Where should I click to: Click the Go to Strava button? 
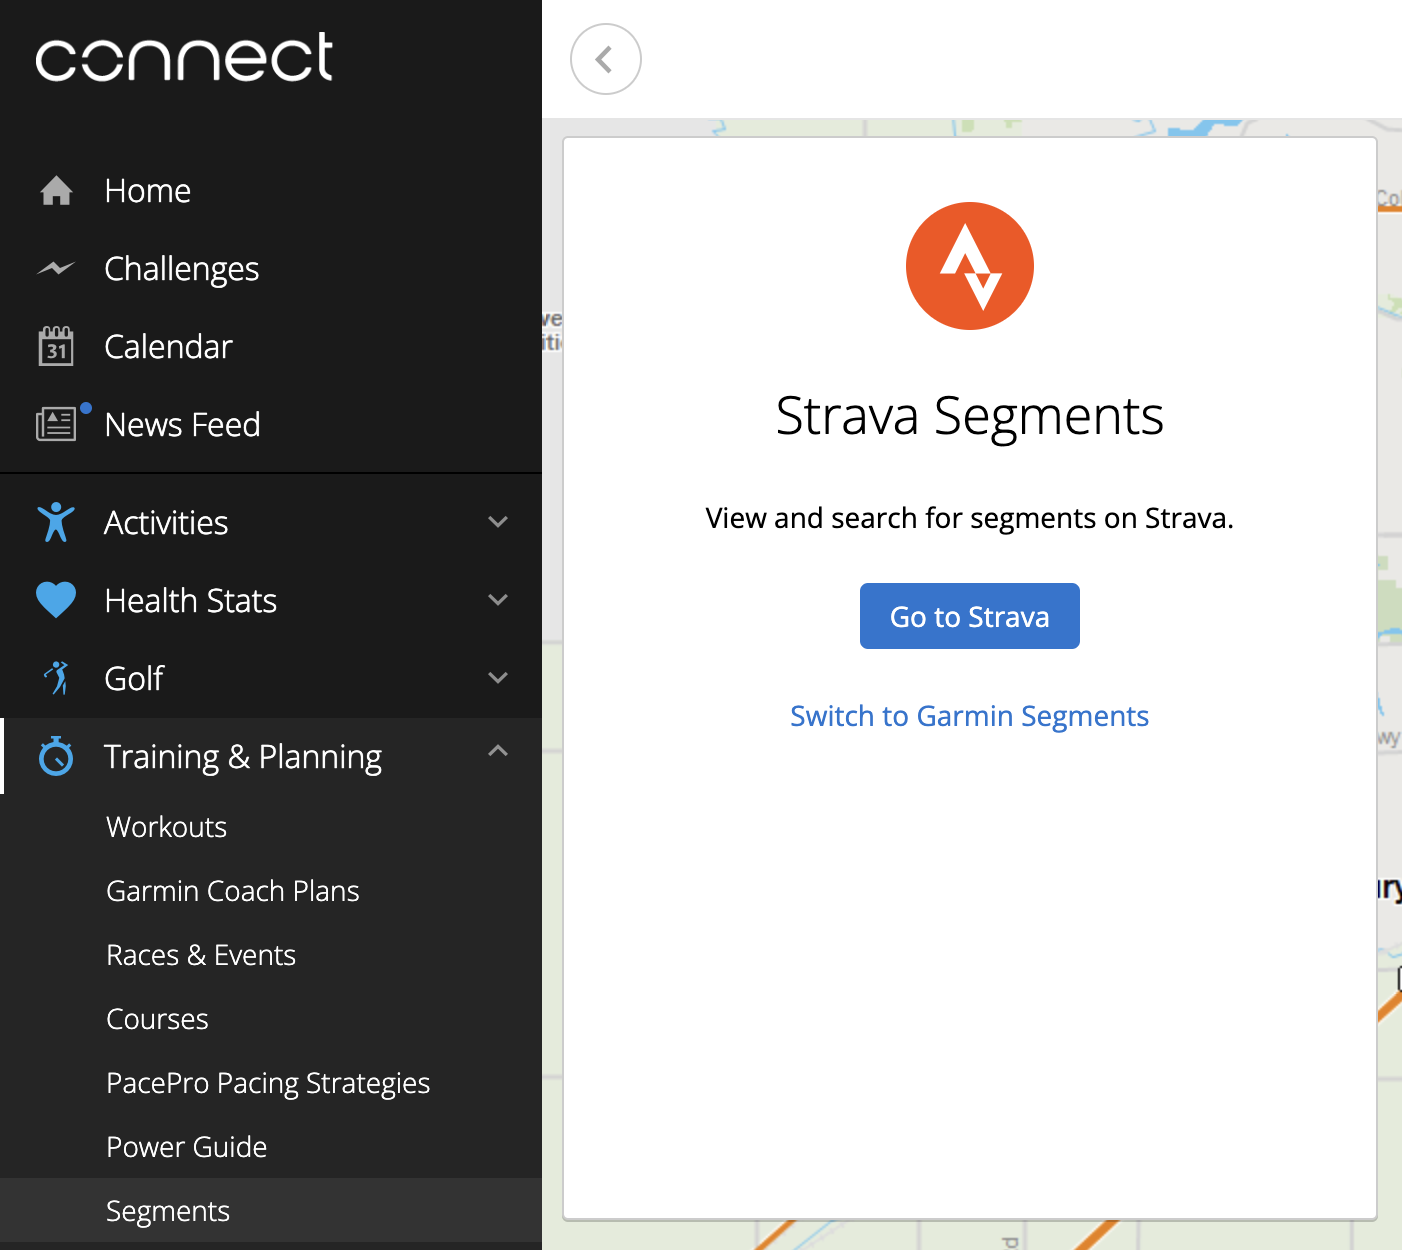[x=970, y=616]
